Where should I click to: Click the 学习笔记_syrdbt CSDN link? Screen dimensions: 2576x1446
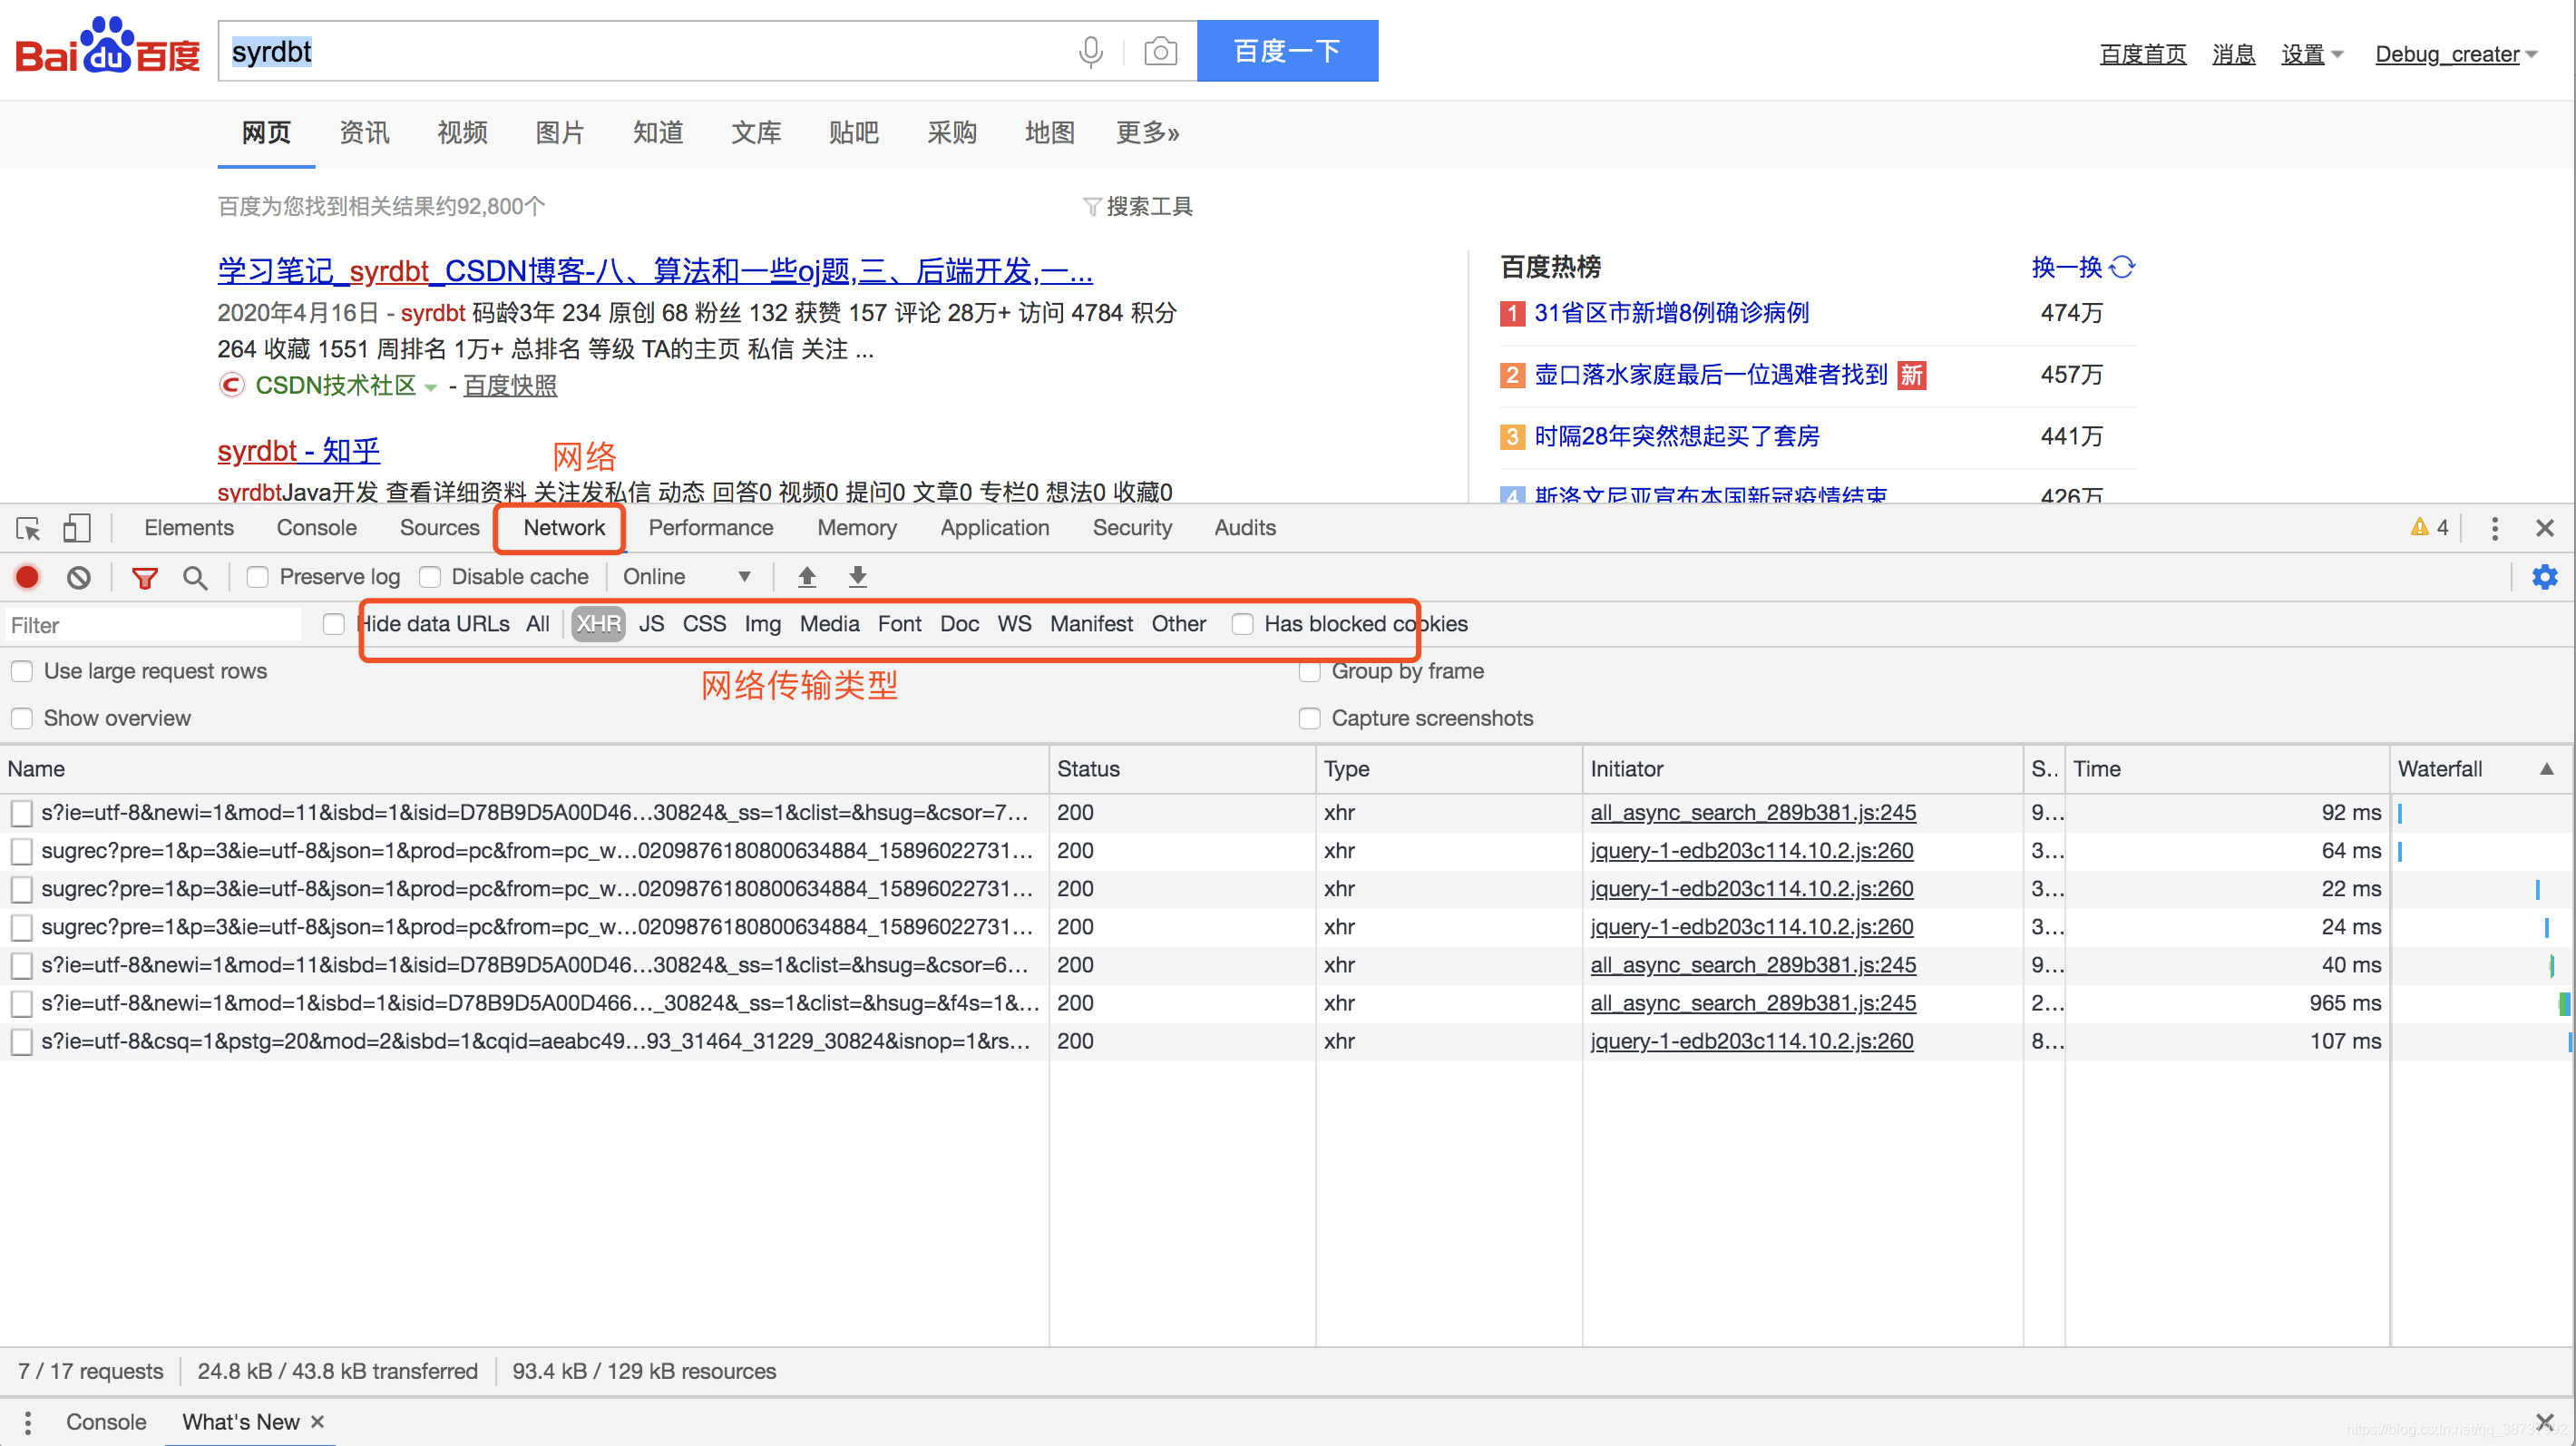click(653, 272)
